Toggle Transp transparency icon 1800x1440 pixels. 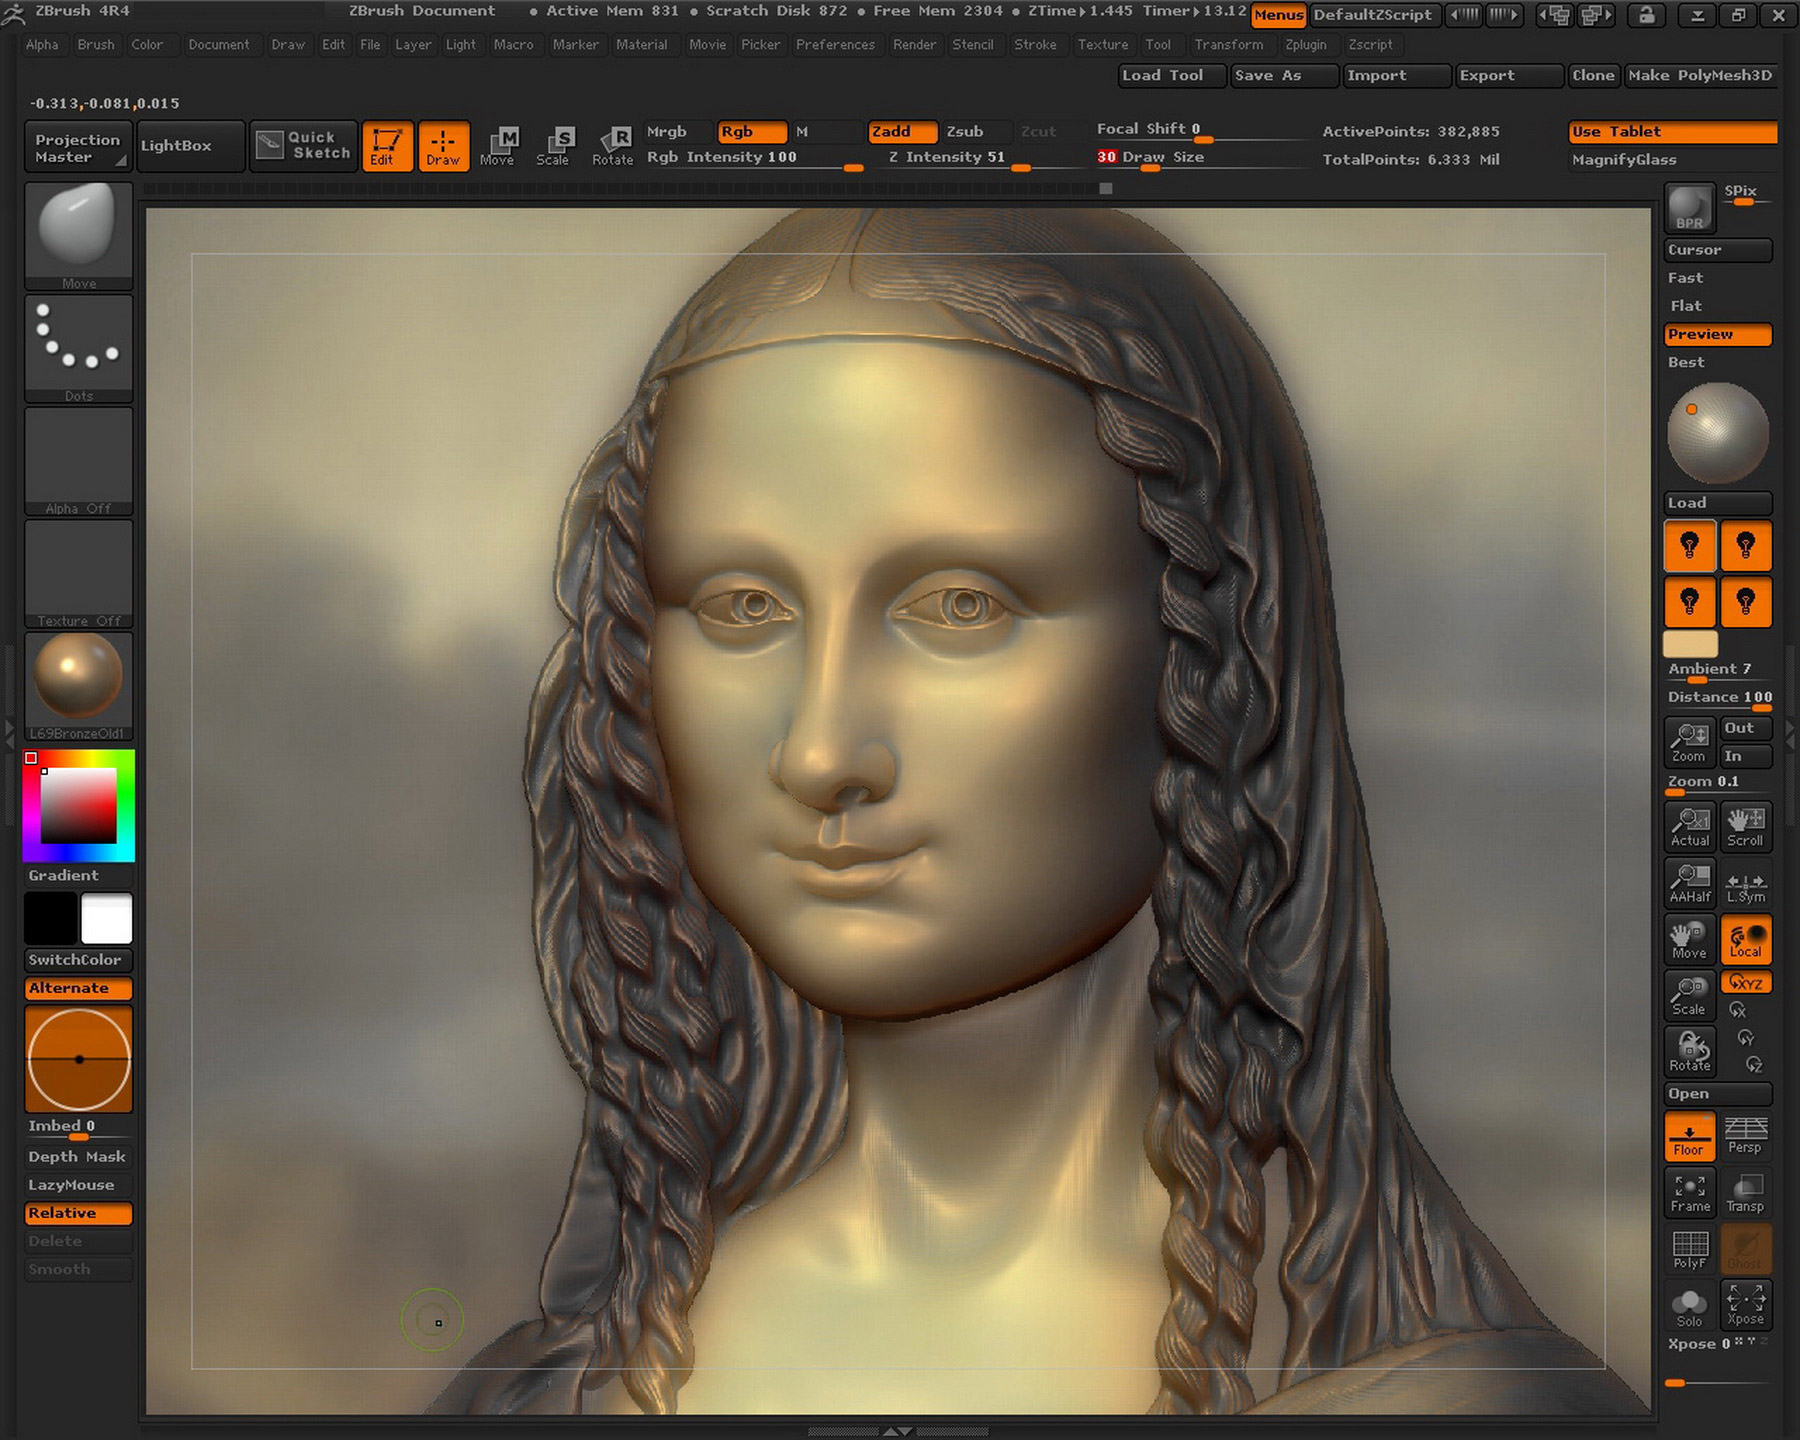(1746, 1193)
